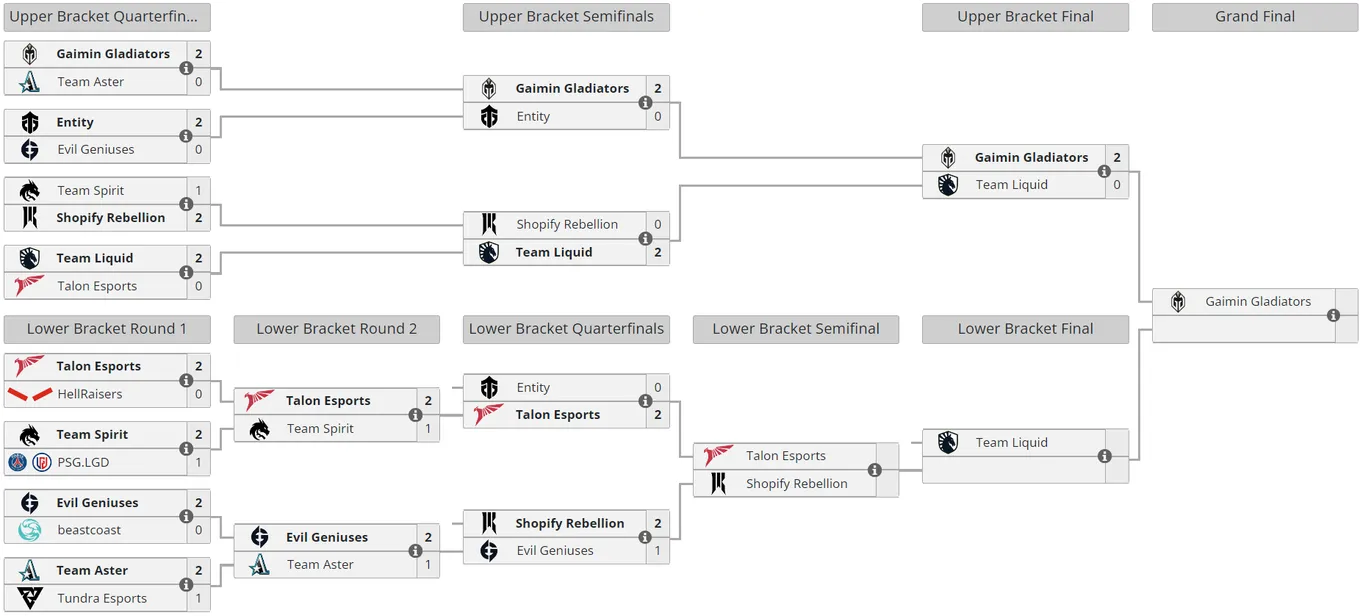Click Tundra Esports logo in Lower Bracket Round 1
This screenshot has height=616, width=1360.
tap(30, 598)
